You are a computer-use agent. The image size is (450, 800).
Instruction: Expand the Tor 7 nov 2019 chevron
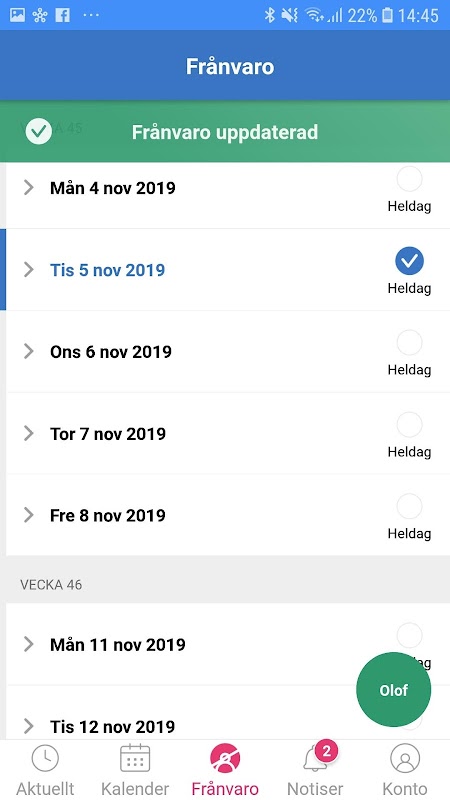click(29, 434)
